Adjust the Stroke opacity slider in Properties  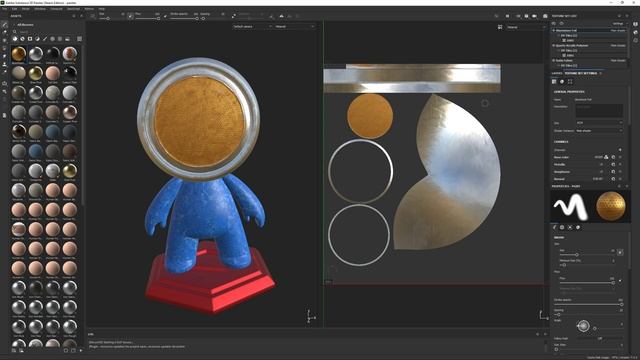[589, 304]
